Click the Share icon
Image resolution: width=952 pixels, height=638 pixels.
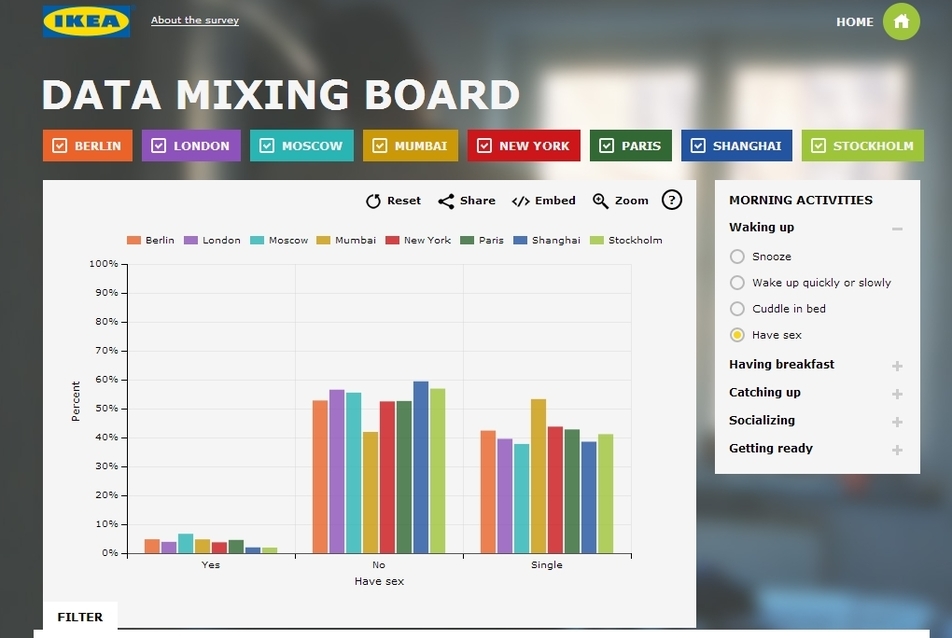tap(446, 201)
